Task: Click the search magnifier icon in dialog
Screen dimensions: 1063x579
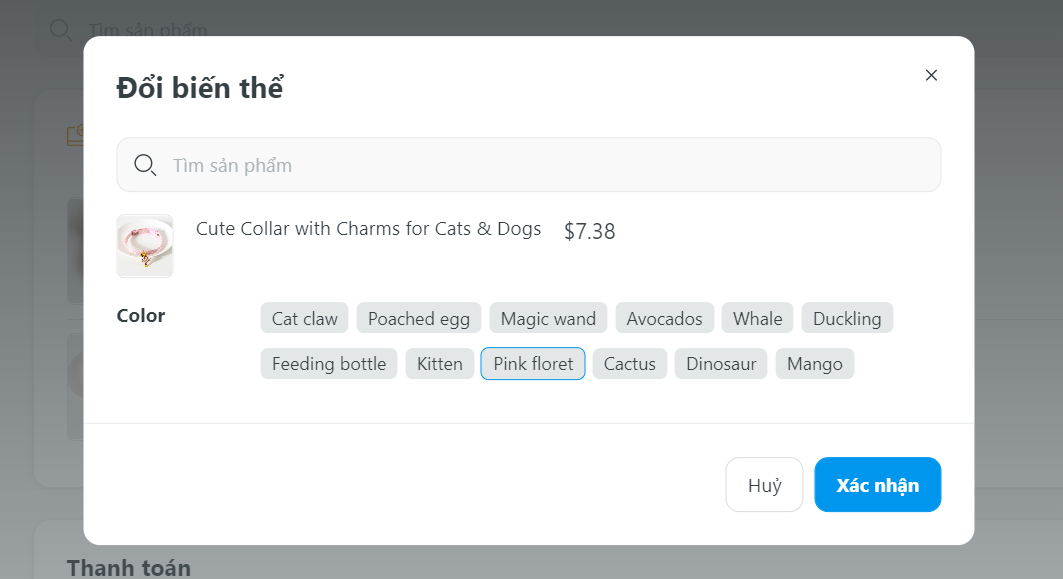Action: coord(145,165)
